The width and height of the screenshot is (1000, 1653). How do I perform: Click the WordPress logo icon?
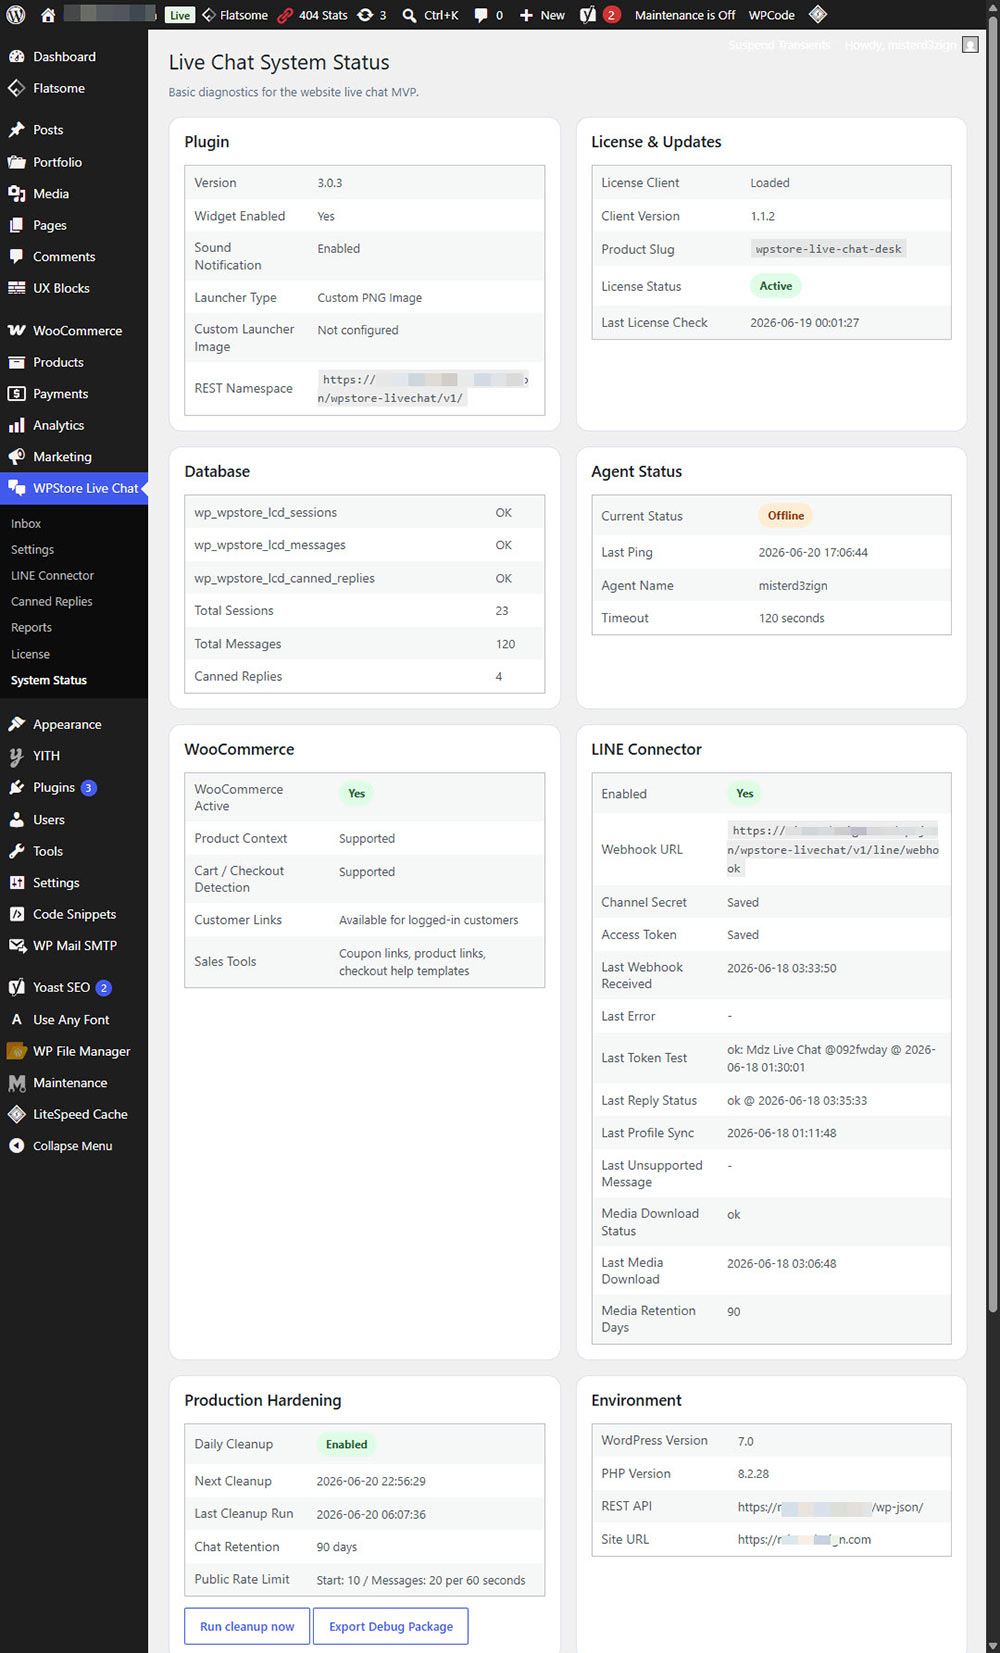16,15
